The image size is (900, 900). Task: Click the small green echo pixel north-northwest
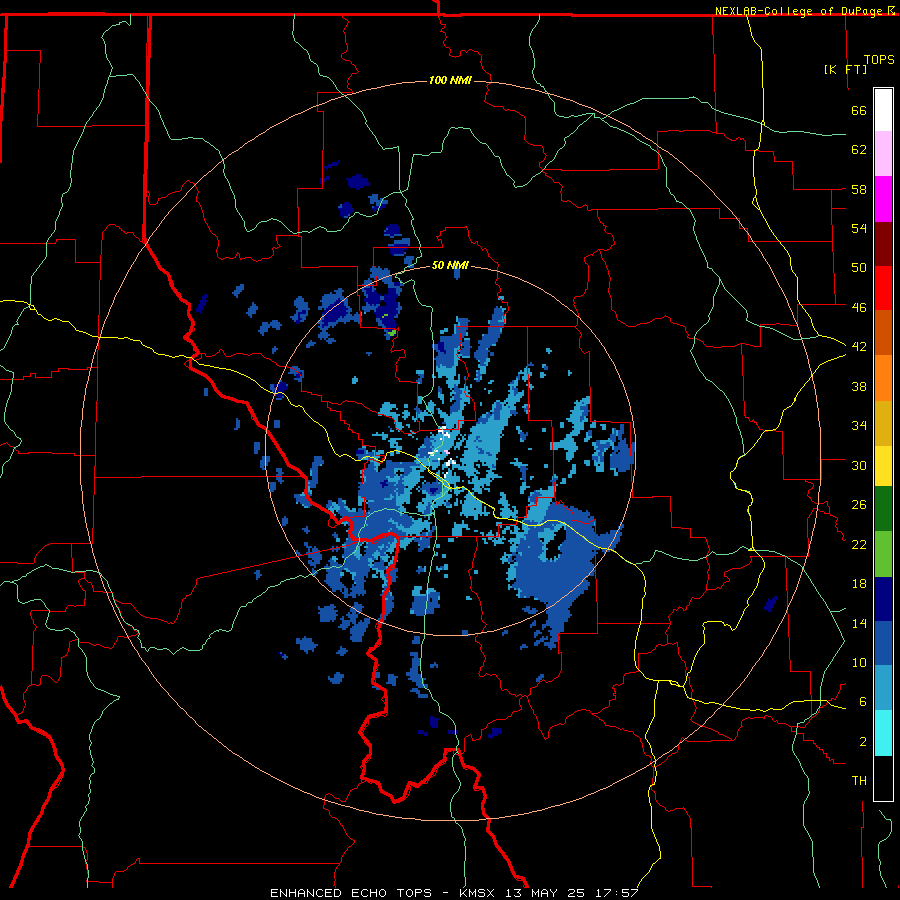[391, 332]
